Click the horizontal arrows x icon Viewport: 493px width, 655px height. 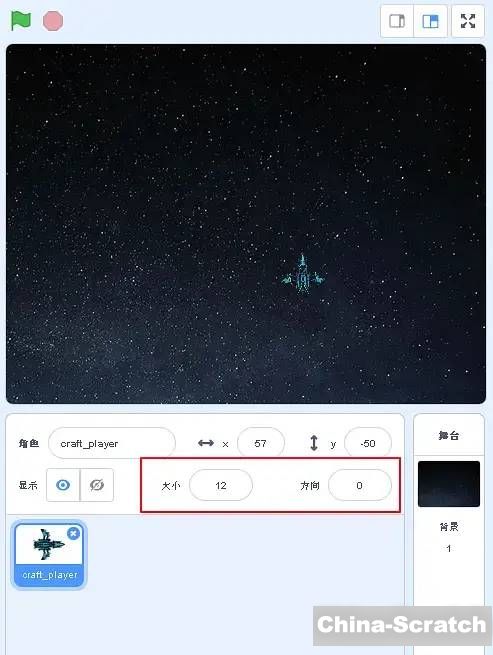[x=206, y=443]
